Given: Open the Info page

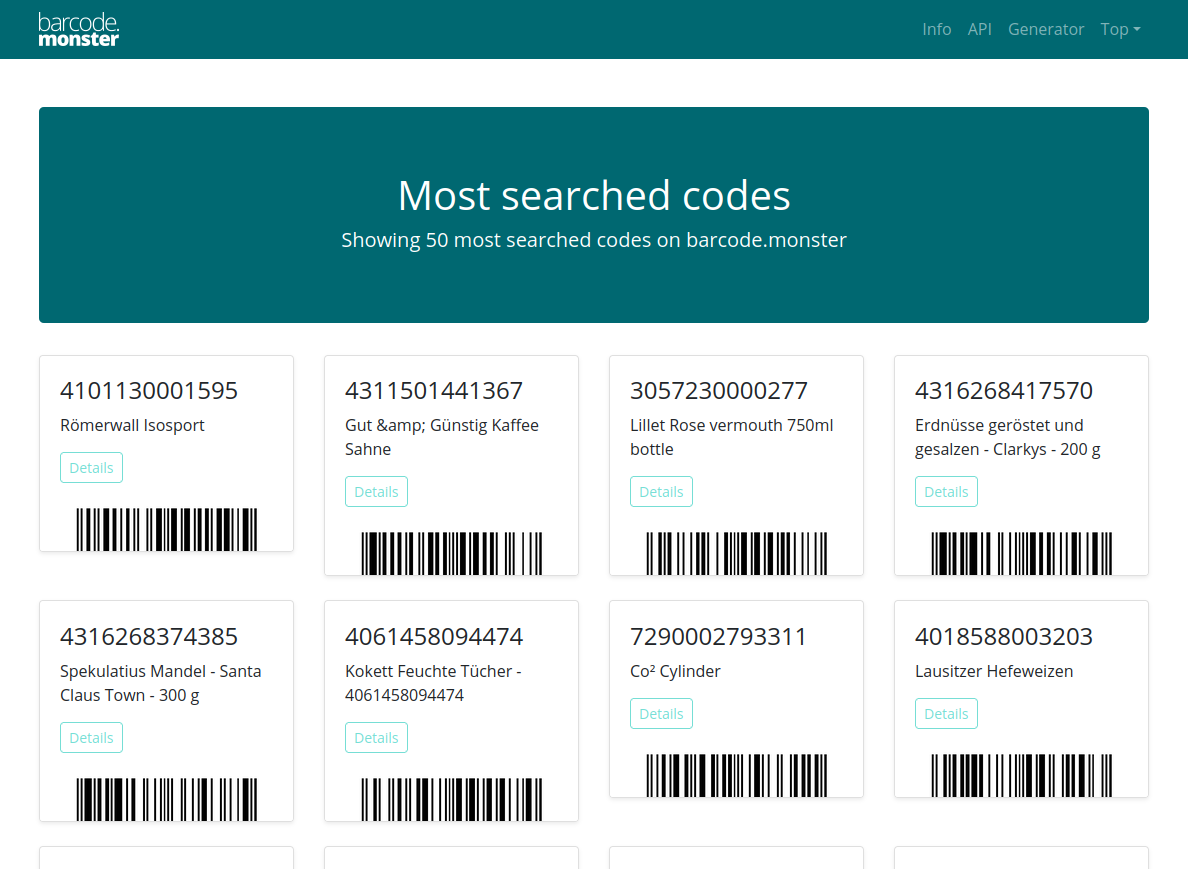Looking at the screenshot, I should pos(936,30).
